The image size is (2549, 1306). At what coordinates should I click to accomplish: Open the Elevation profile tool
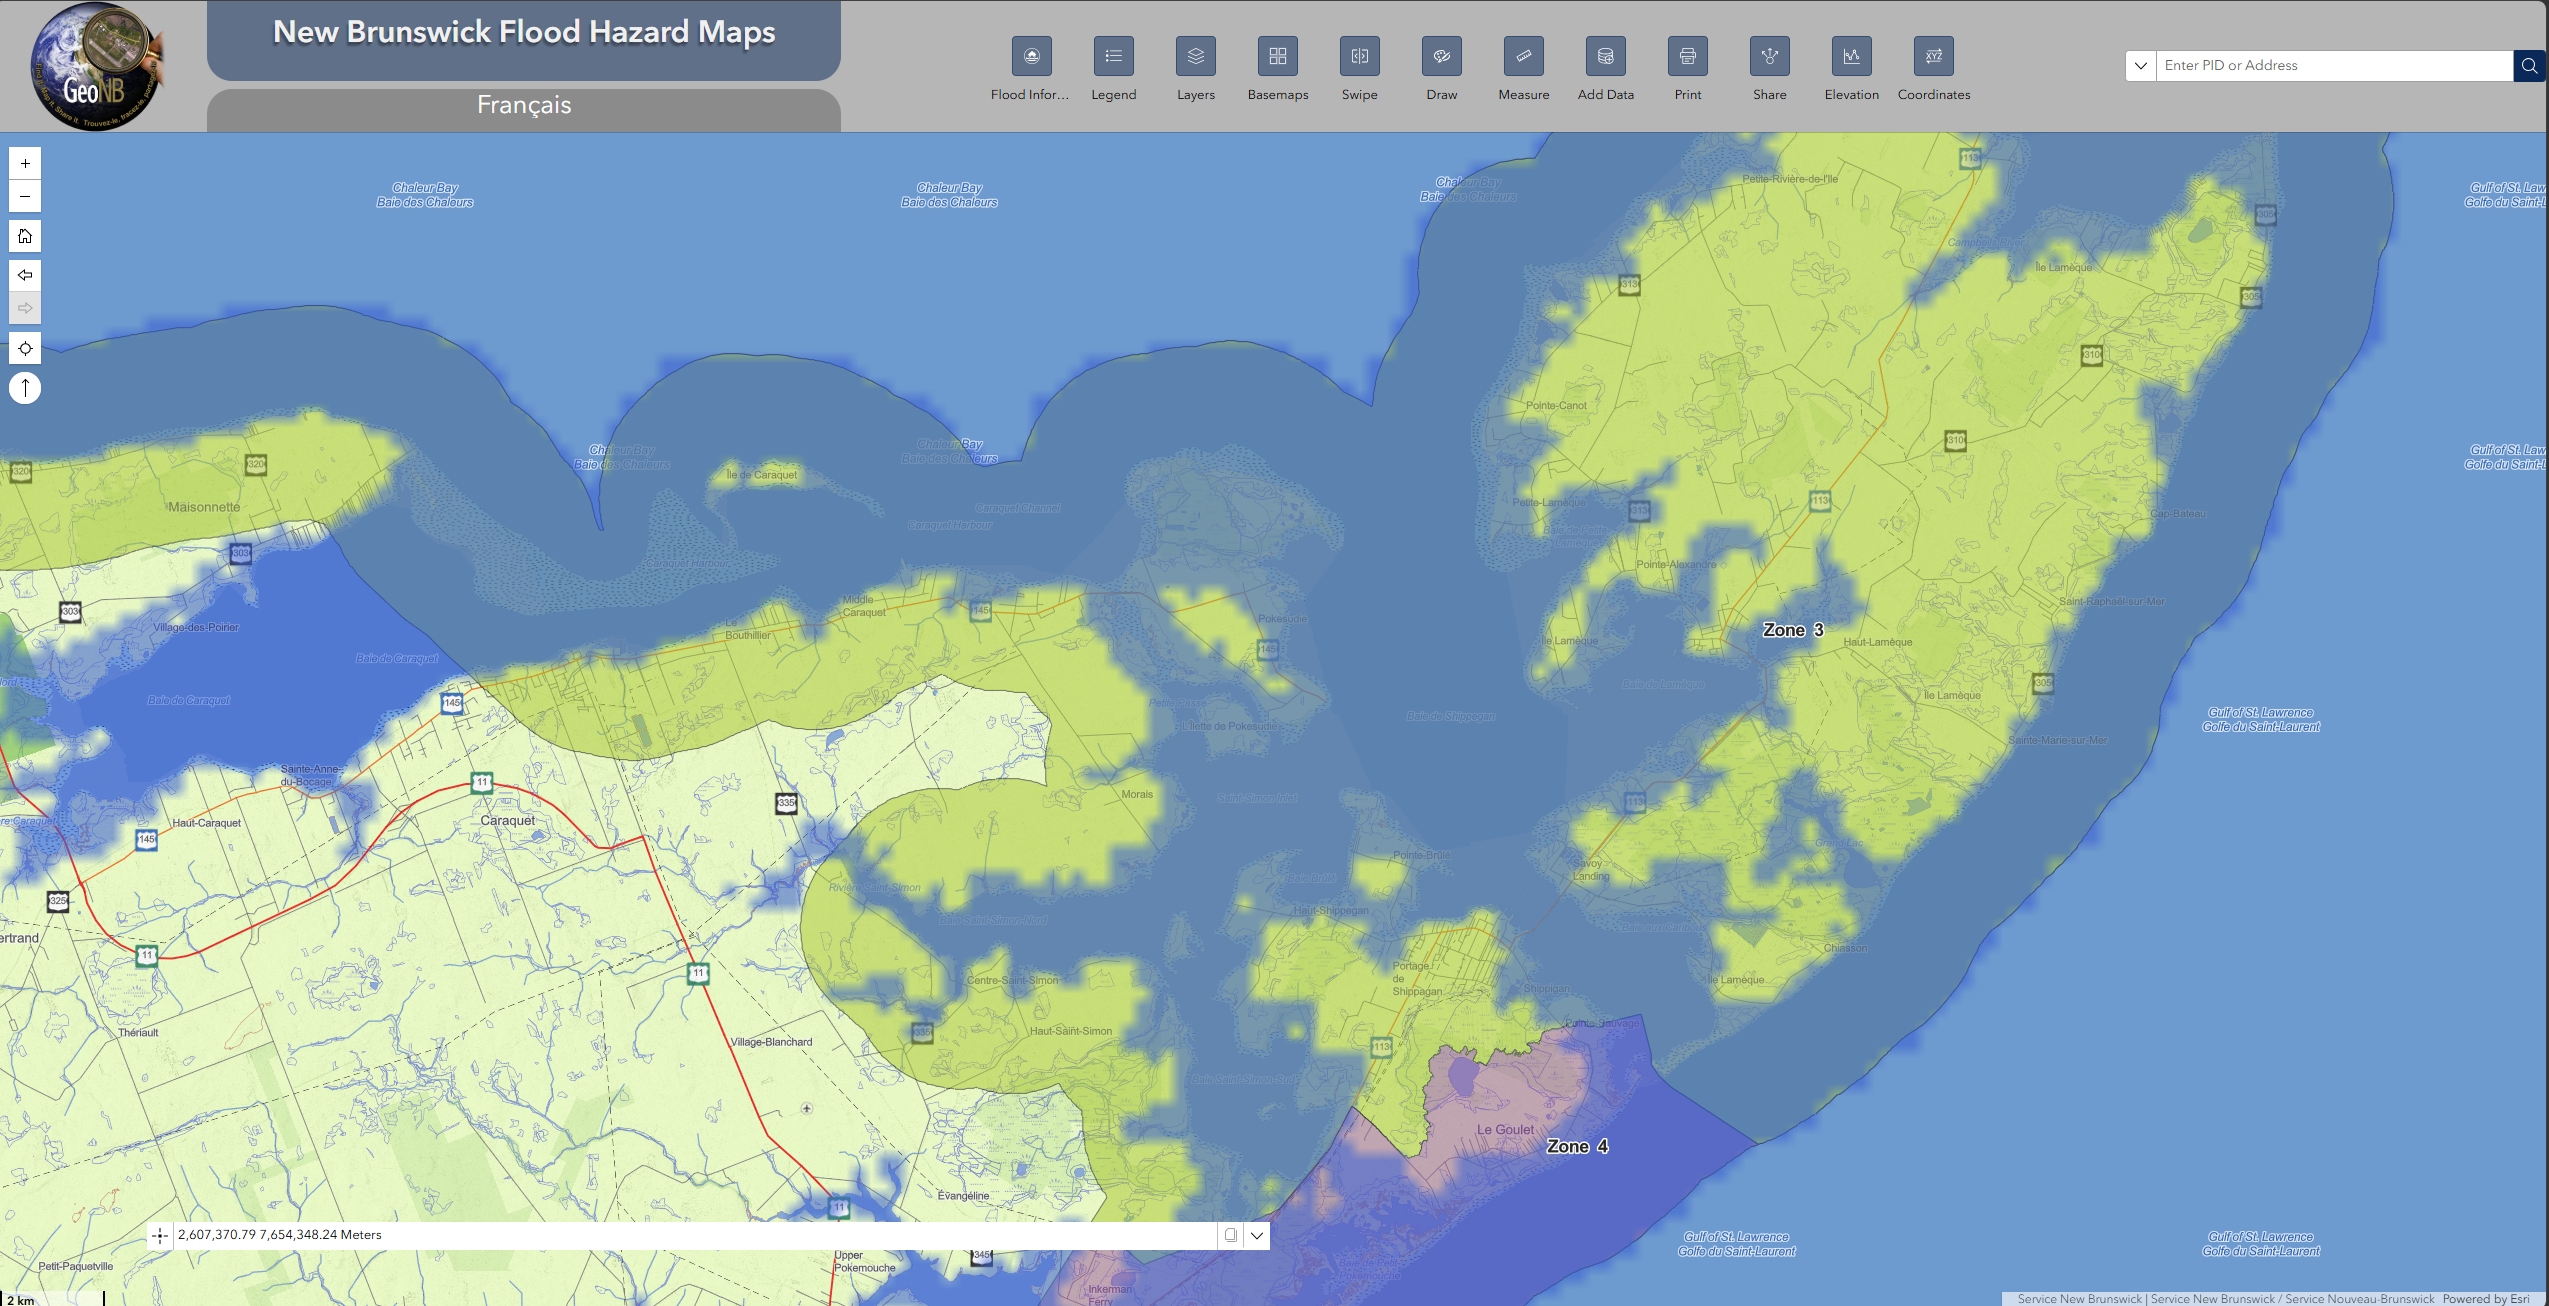click(1851, 56)
